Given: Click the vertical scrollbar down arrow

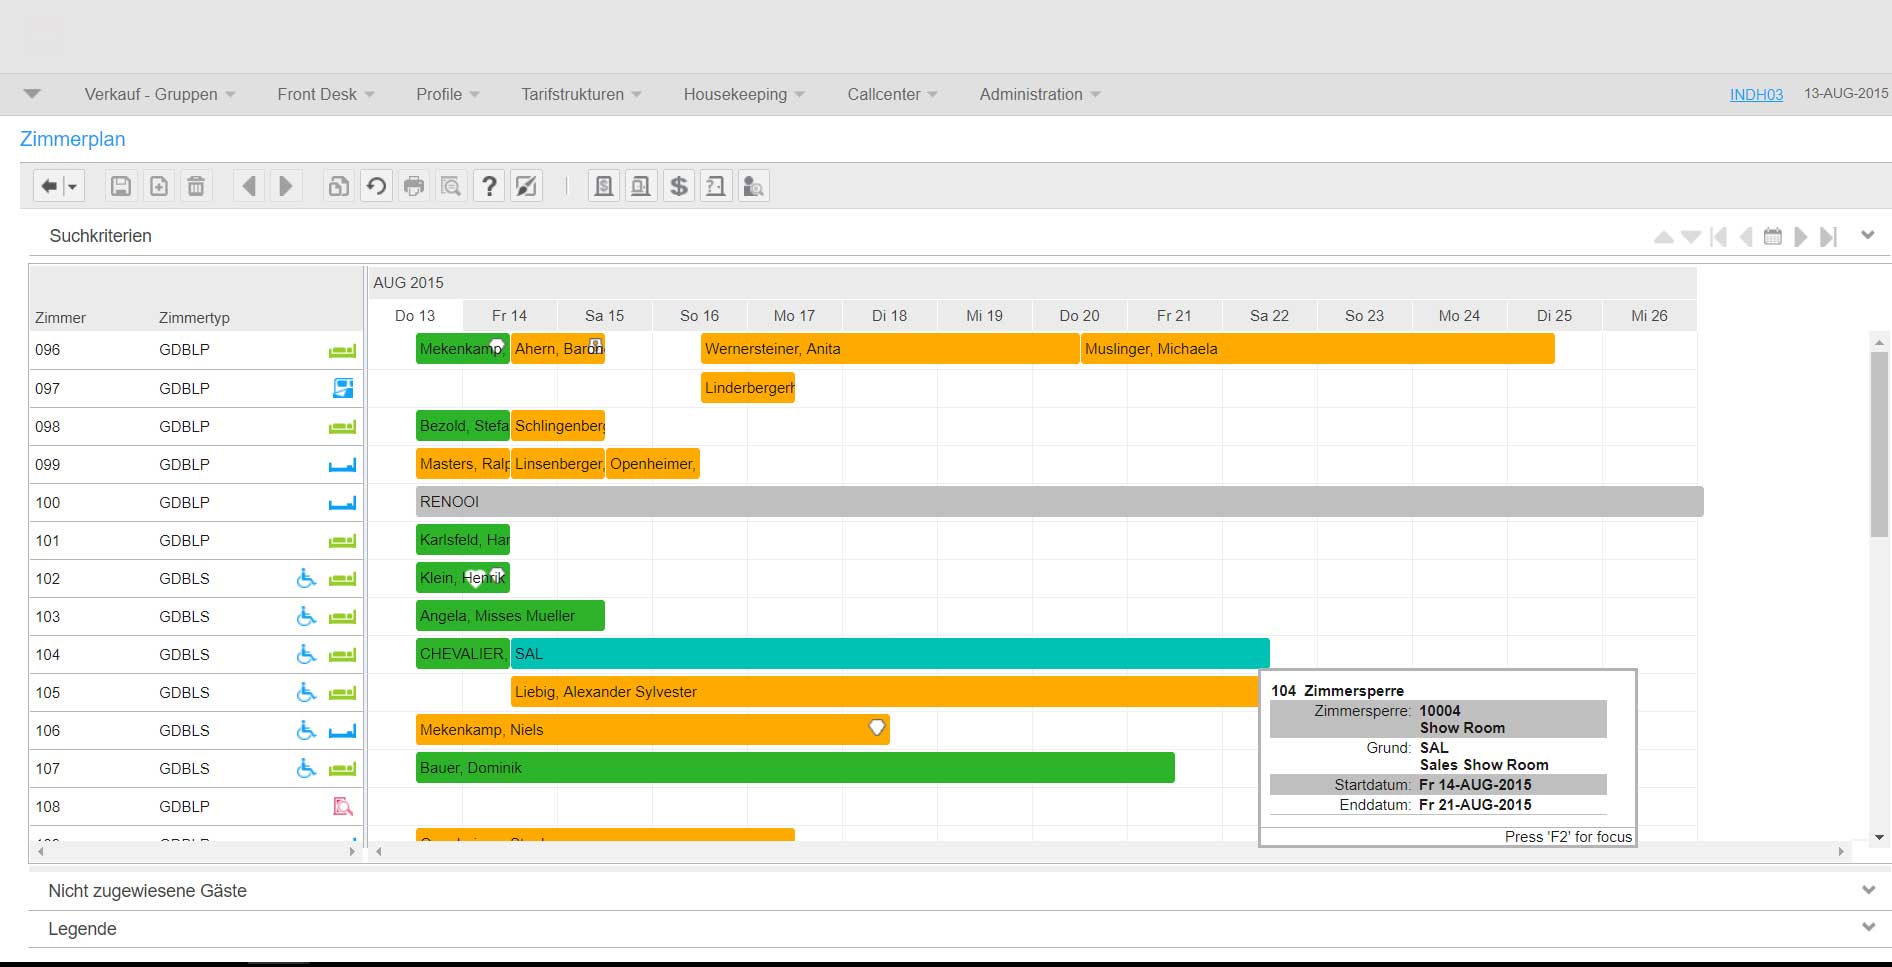Looking at the screenshot, I should coord(1879,837).
